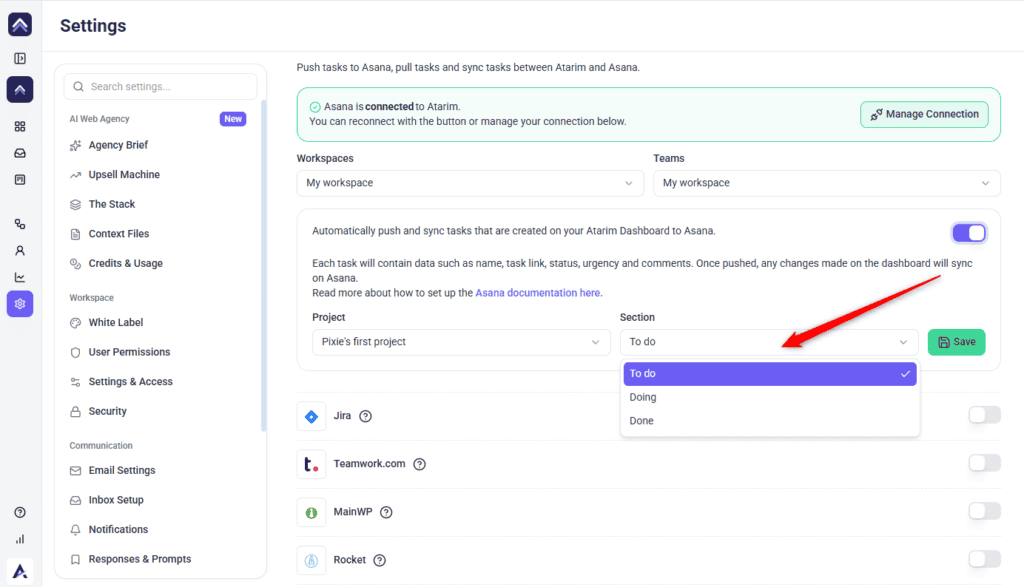Open the help question mark icon in left rail
Image resolution: width=1024 pixels, height=587 pixels.
coord(20,513)
